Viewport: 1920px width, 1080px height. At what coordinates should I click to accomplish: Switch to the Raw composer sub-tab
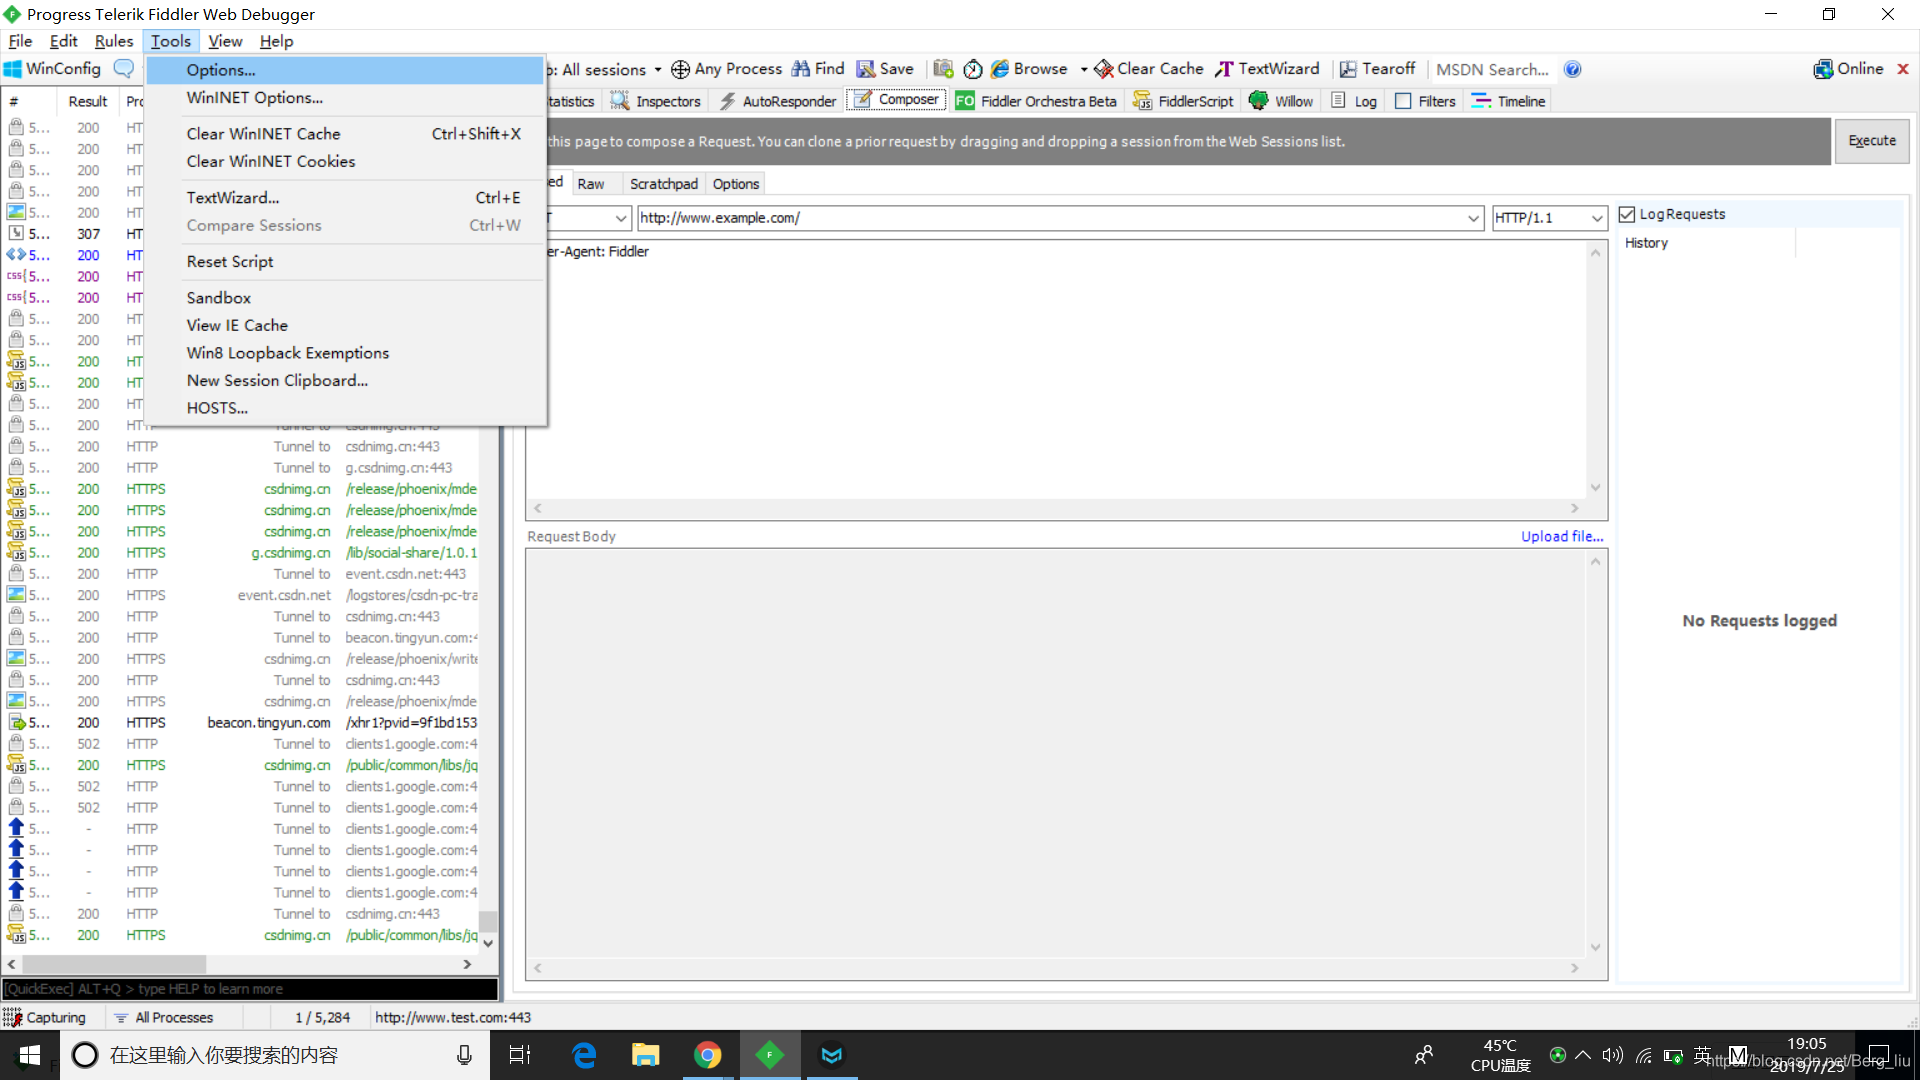click(x=591, y=184)
